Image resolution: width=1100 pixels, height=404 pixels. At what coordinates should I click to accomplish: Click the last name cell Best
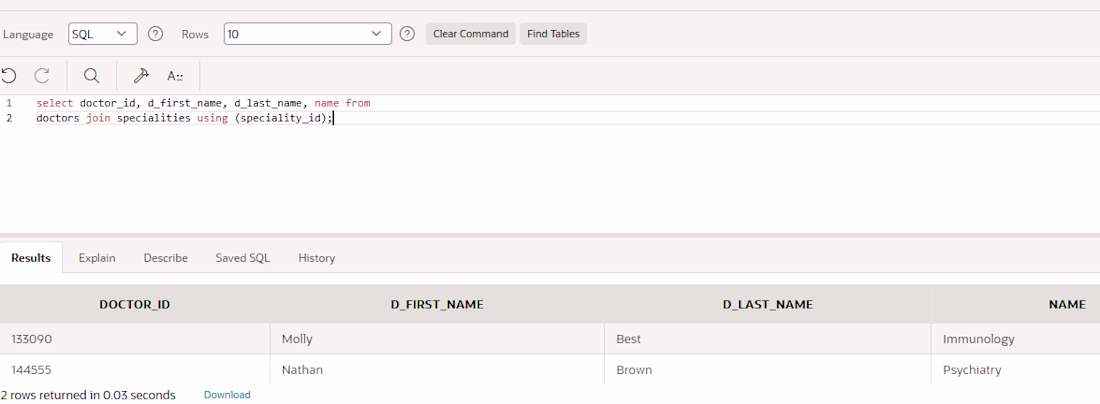tap(767, 339)
